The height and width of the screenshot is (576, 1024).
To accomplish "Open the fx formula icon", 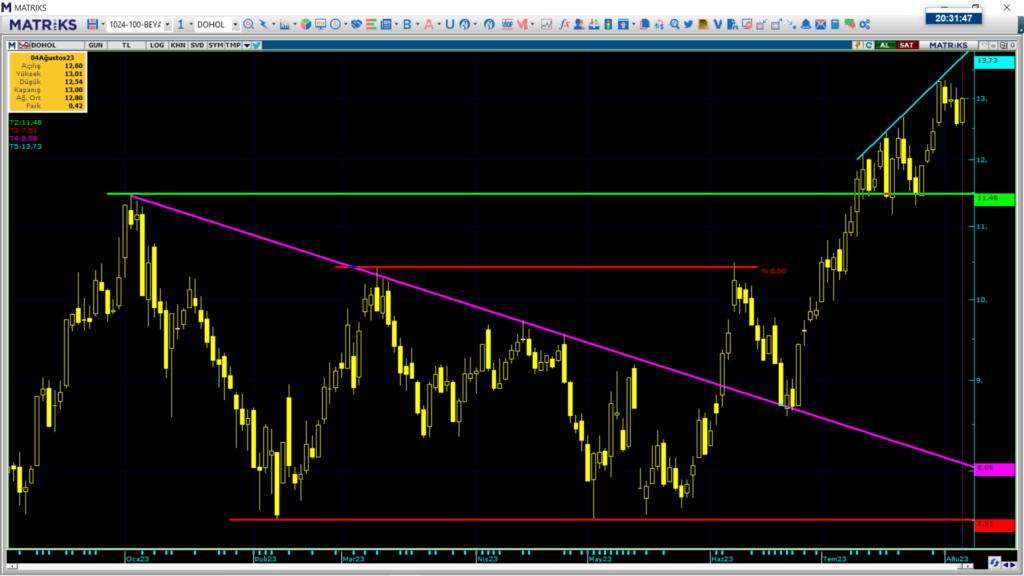I will coord(564,24).
